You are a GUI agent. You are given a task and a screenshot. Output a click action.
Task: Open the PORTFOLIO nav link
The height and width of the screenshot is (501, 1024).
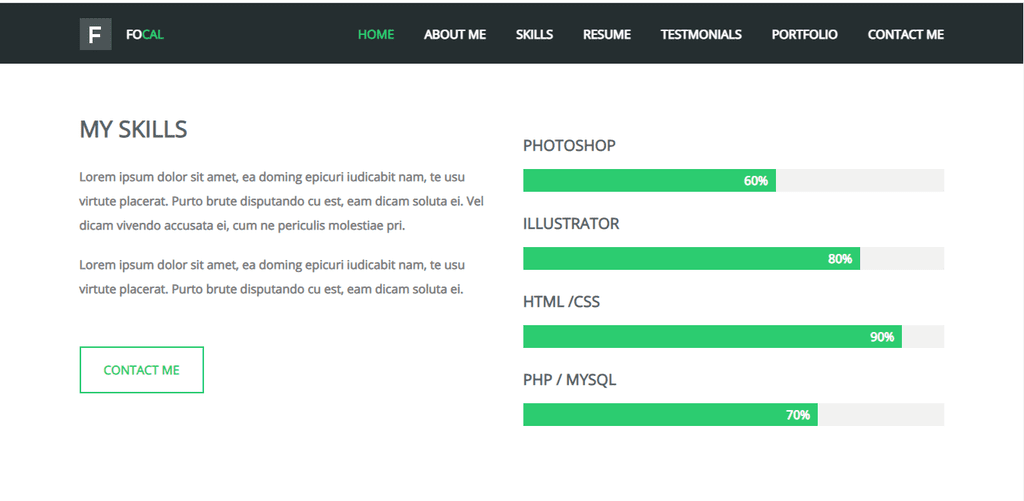[x=805, y=35]
